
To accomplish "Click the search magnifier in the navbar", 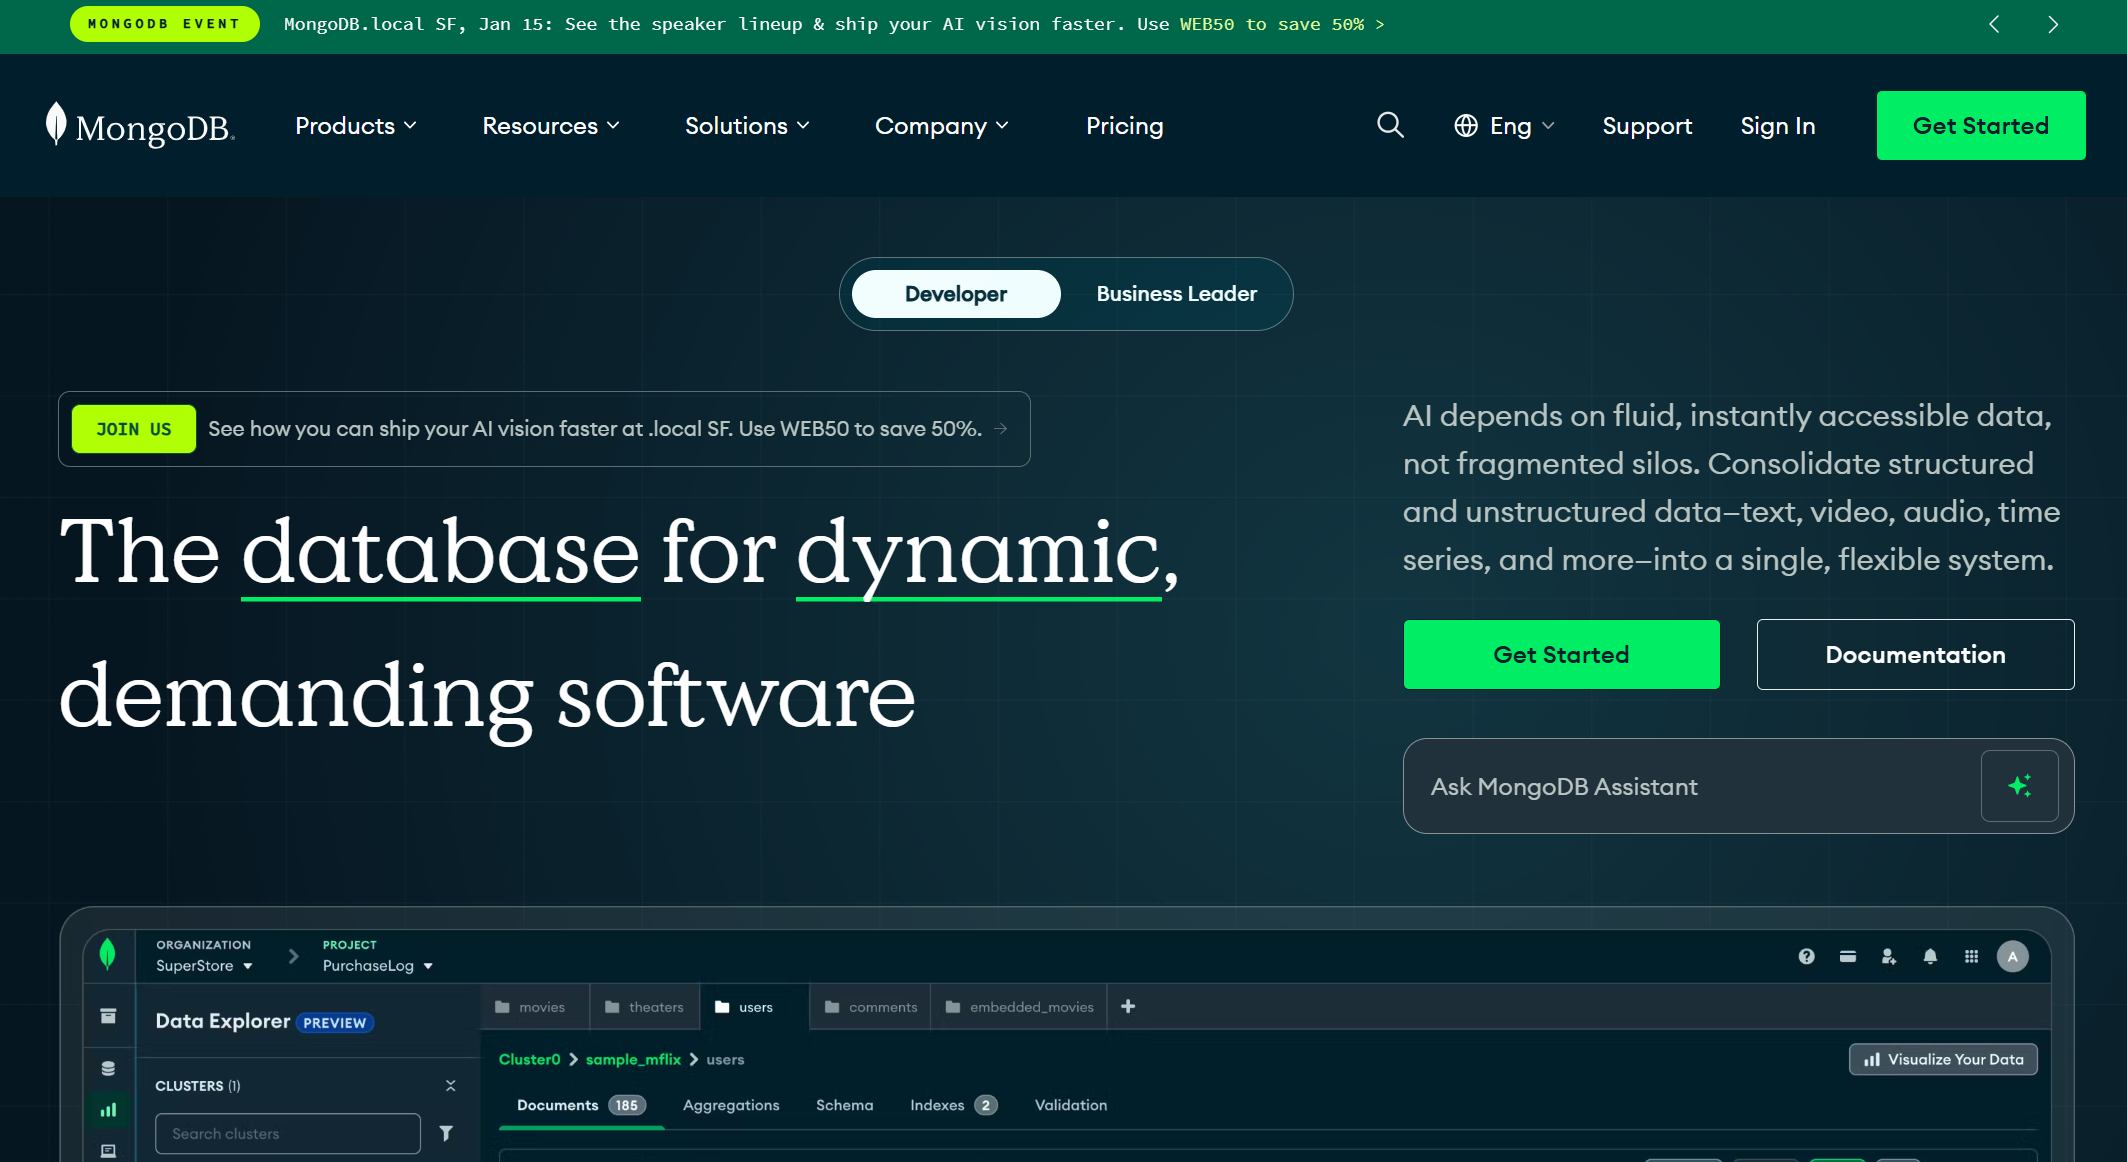I will pos(1390,125).
